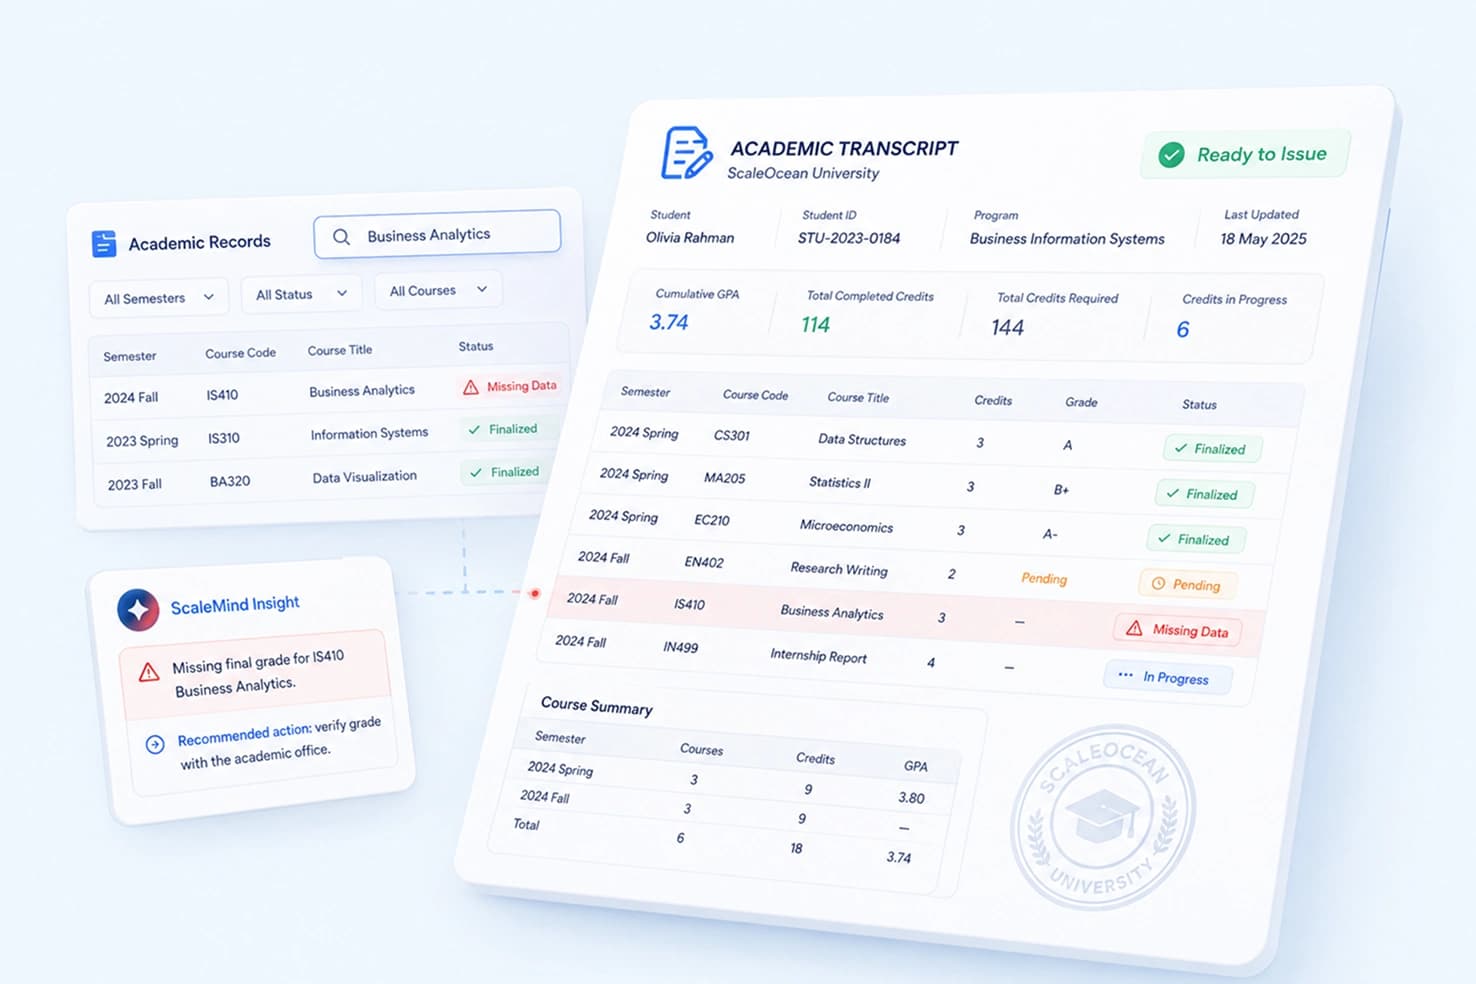Click Finalized badge for IS310 Information Systems

coord(503,429)
